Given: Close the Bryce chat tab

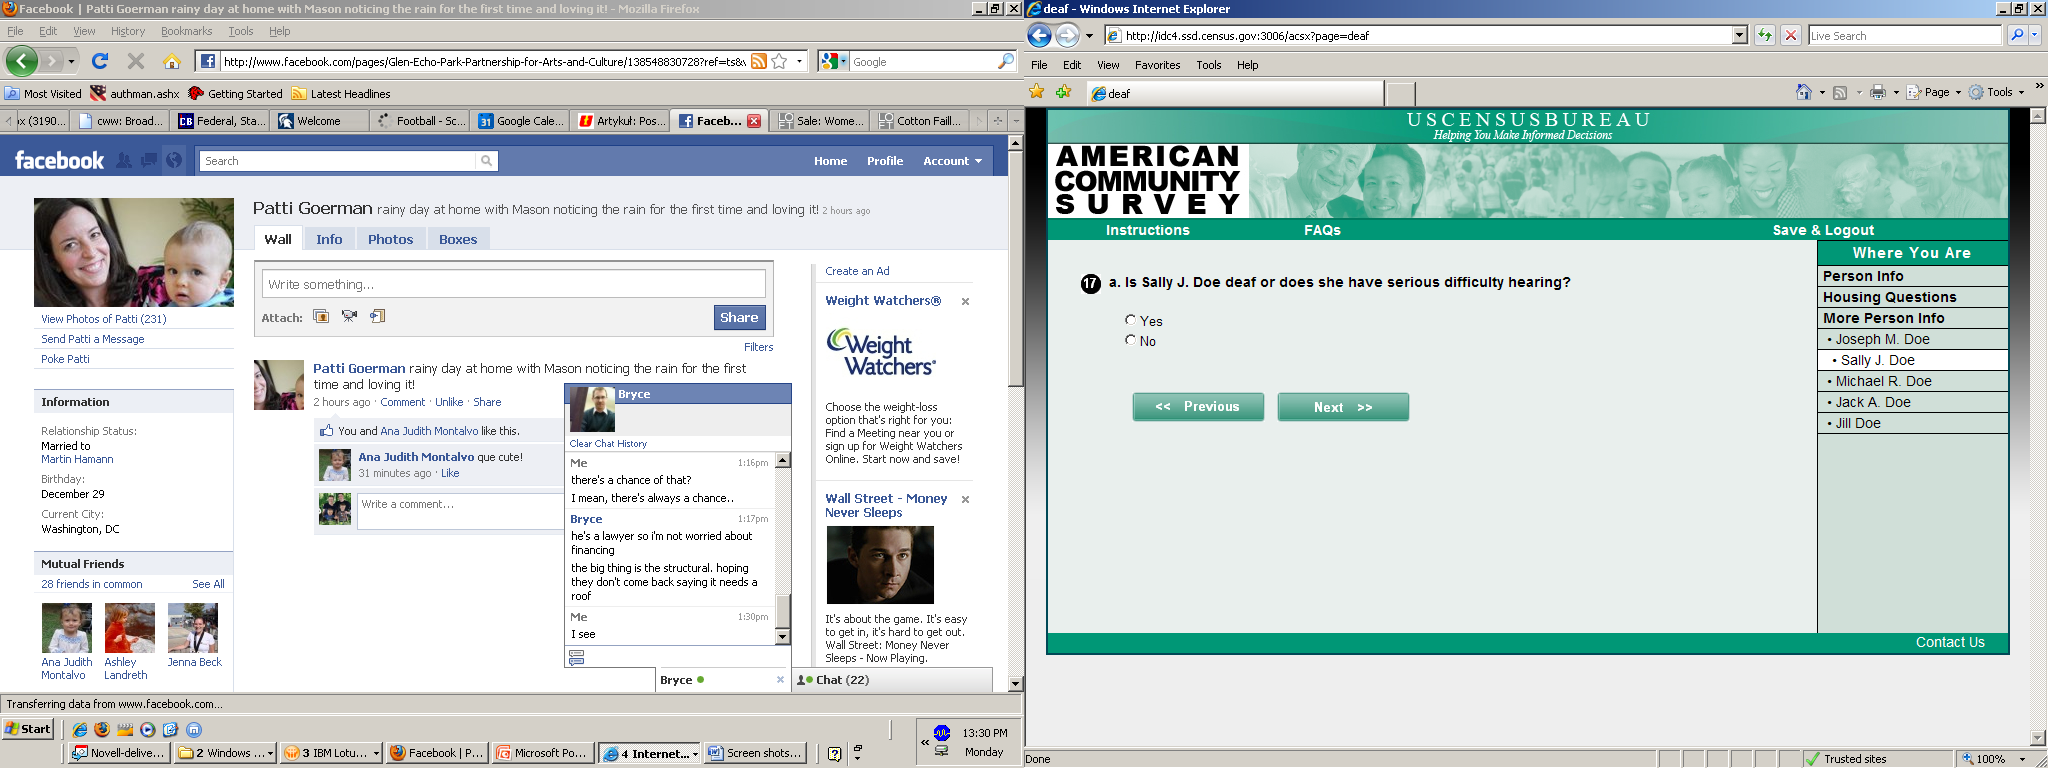Looking at the screenshot, I should pos(780,680).
